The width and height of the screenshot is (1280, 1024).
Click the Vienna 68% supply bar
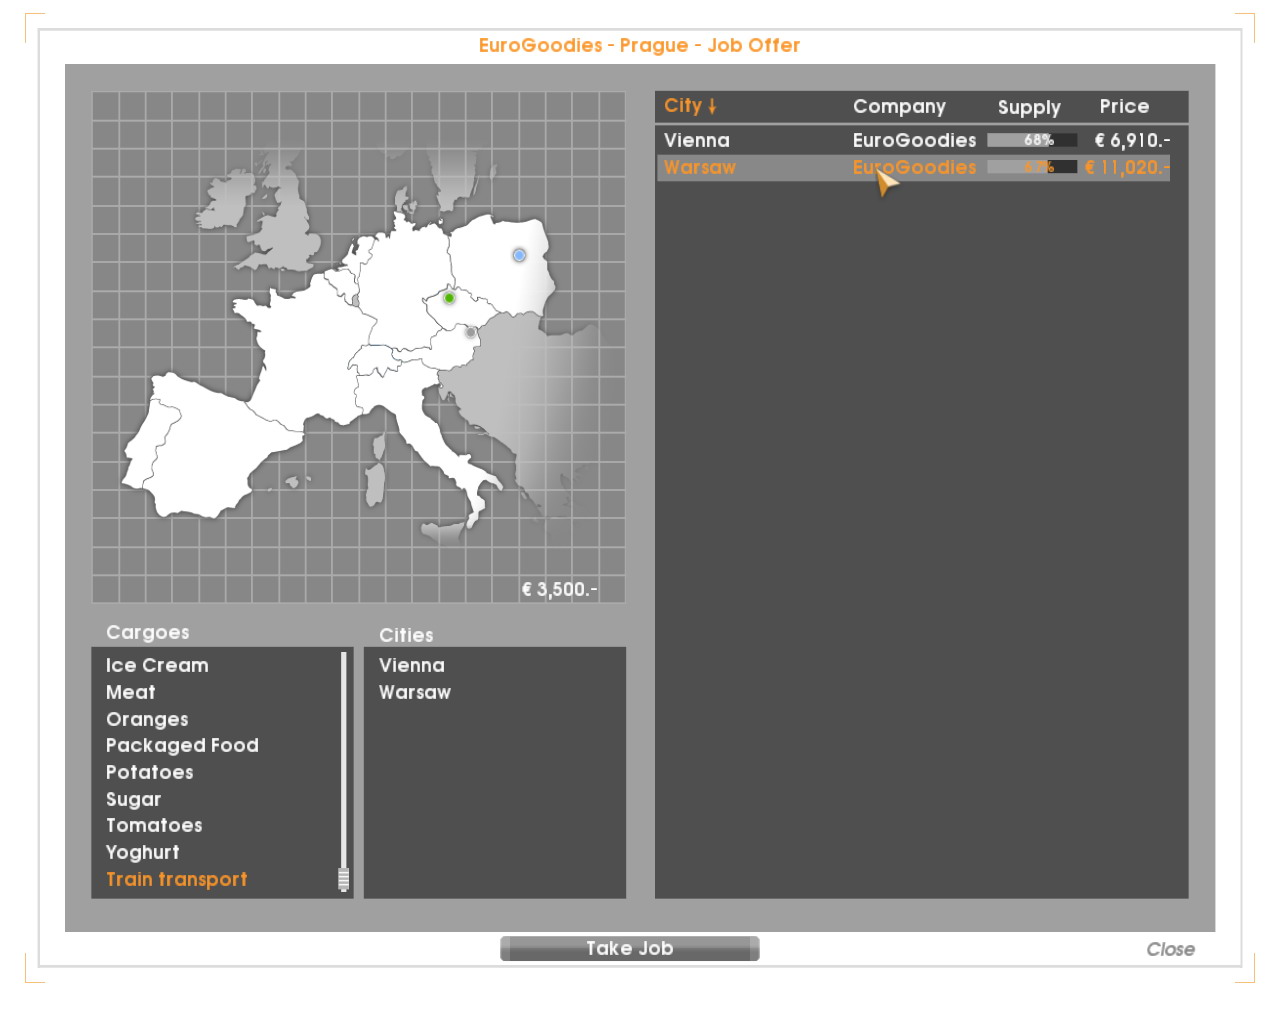[1031, 141]
